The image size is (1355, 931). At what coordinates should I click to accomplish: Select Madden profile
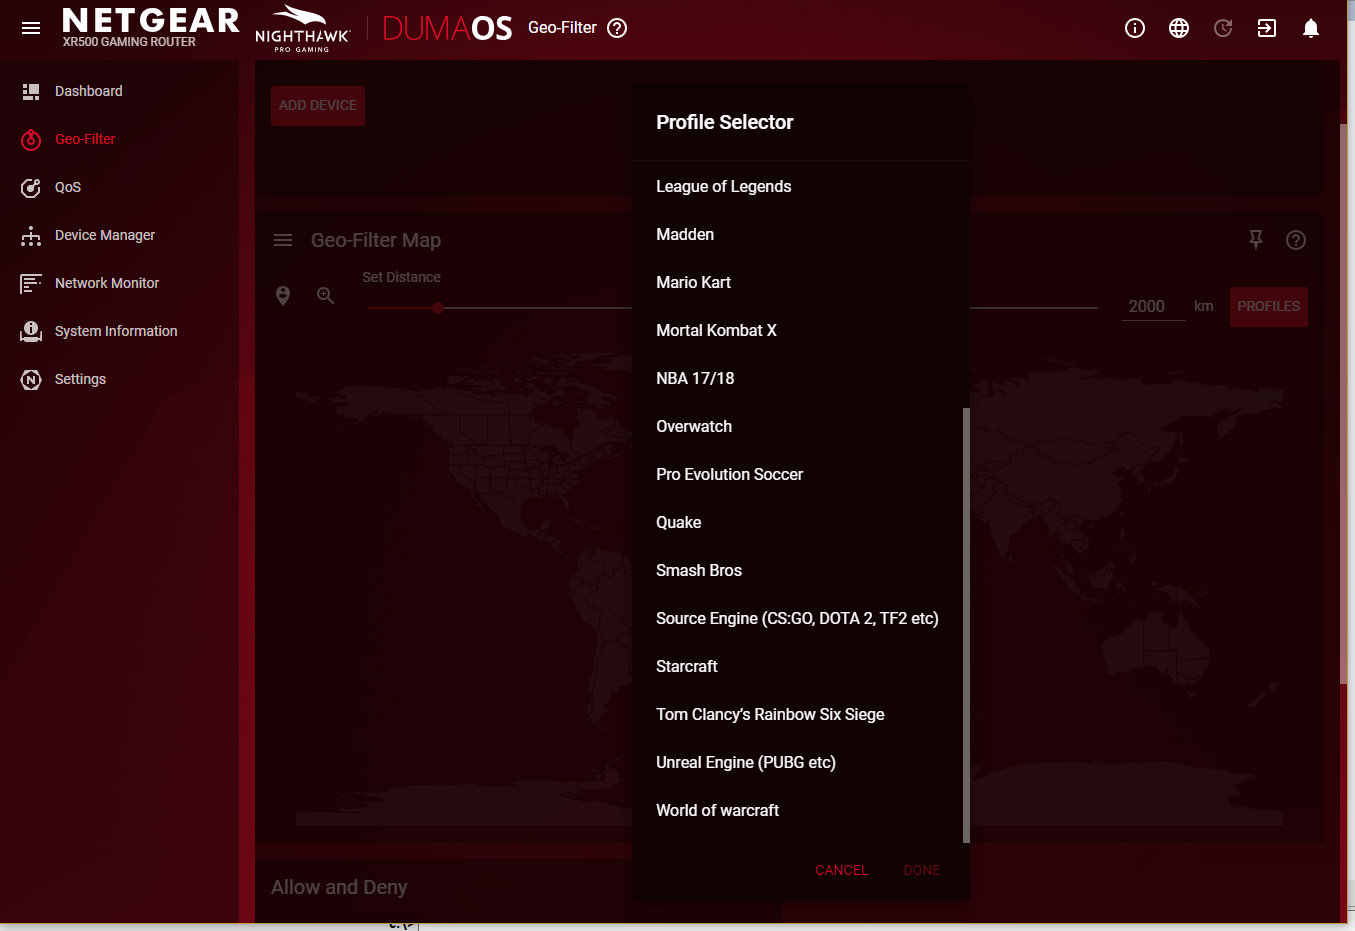797,234
